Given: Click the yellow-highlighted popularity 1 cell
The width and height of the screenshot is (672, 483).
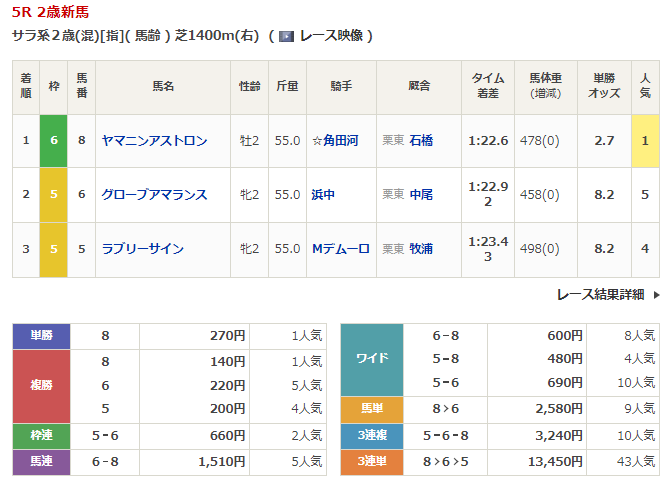Looking at the screenshot, I should [x=645, y=141].
